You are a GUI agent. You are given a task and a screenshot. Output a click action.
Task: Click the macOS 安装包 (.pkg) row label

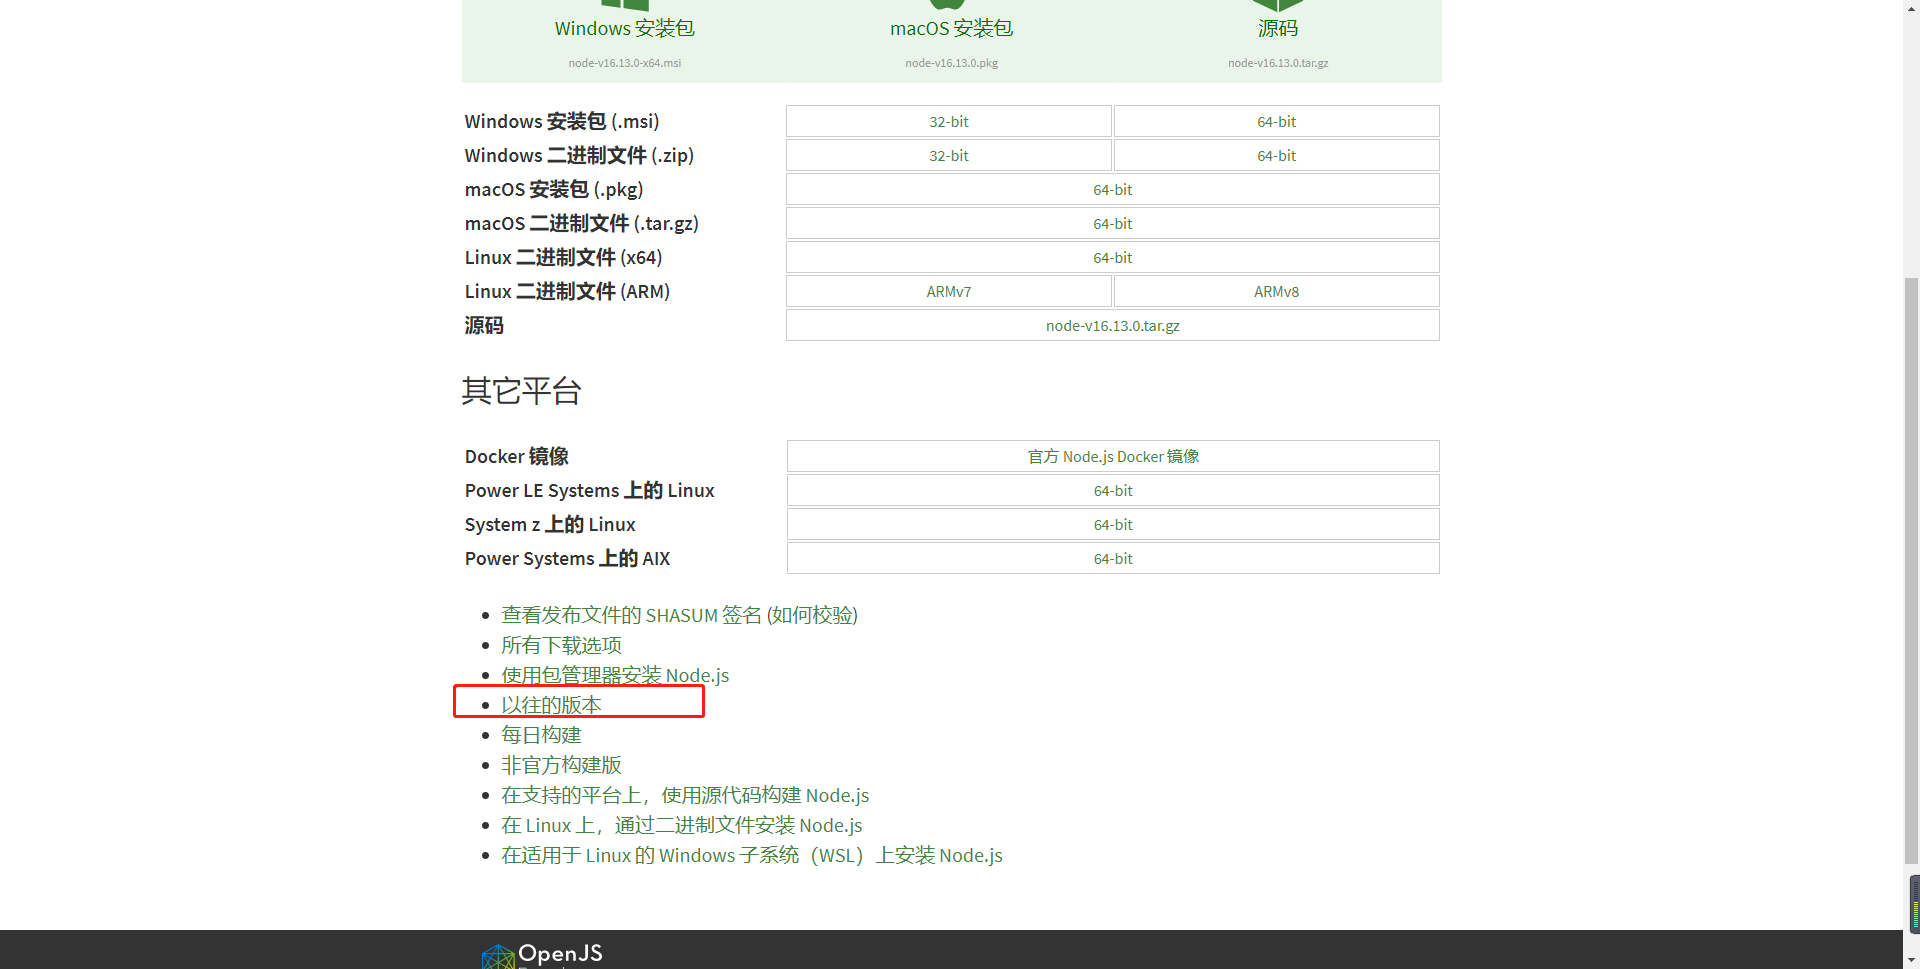[x=554, y=189]
